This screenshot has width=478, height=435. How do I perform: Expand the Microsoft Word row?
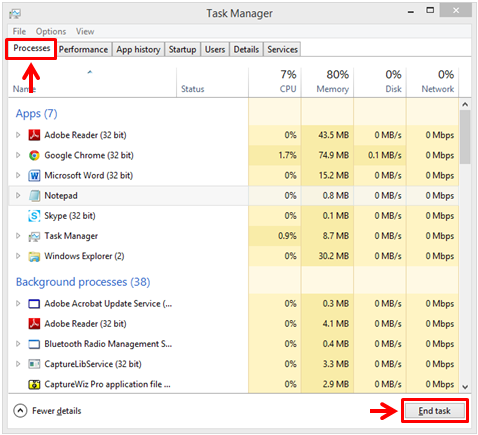click(x=18, y=175)
